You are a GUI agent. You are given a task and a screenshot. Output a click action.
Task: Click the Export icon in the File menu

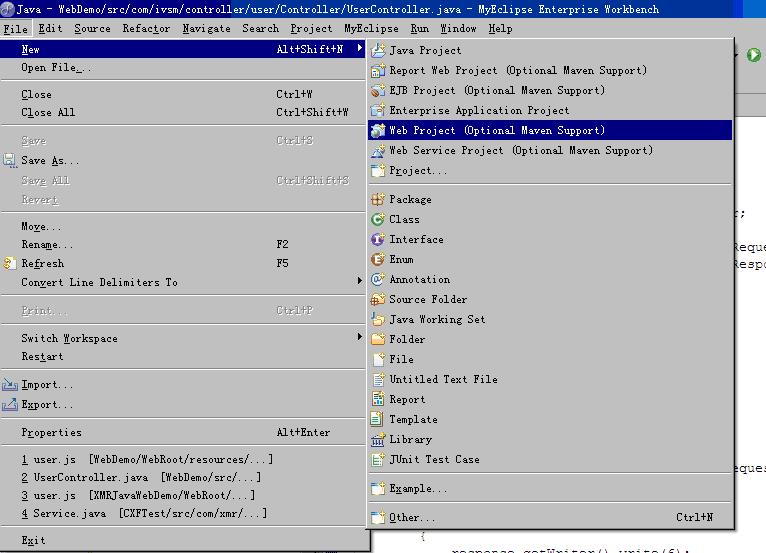10,404
